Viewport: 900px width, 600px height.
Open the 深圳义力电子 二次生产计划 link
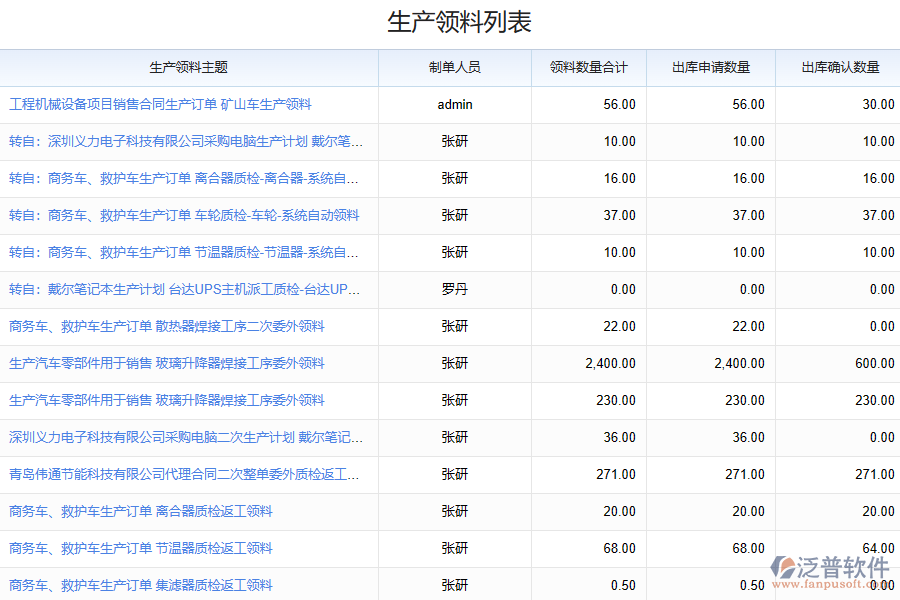click(185, 437)
